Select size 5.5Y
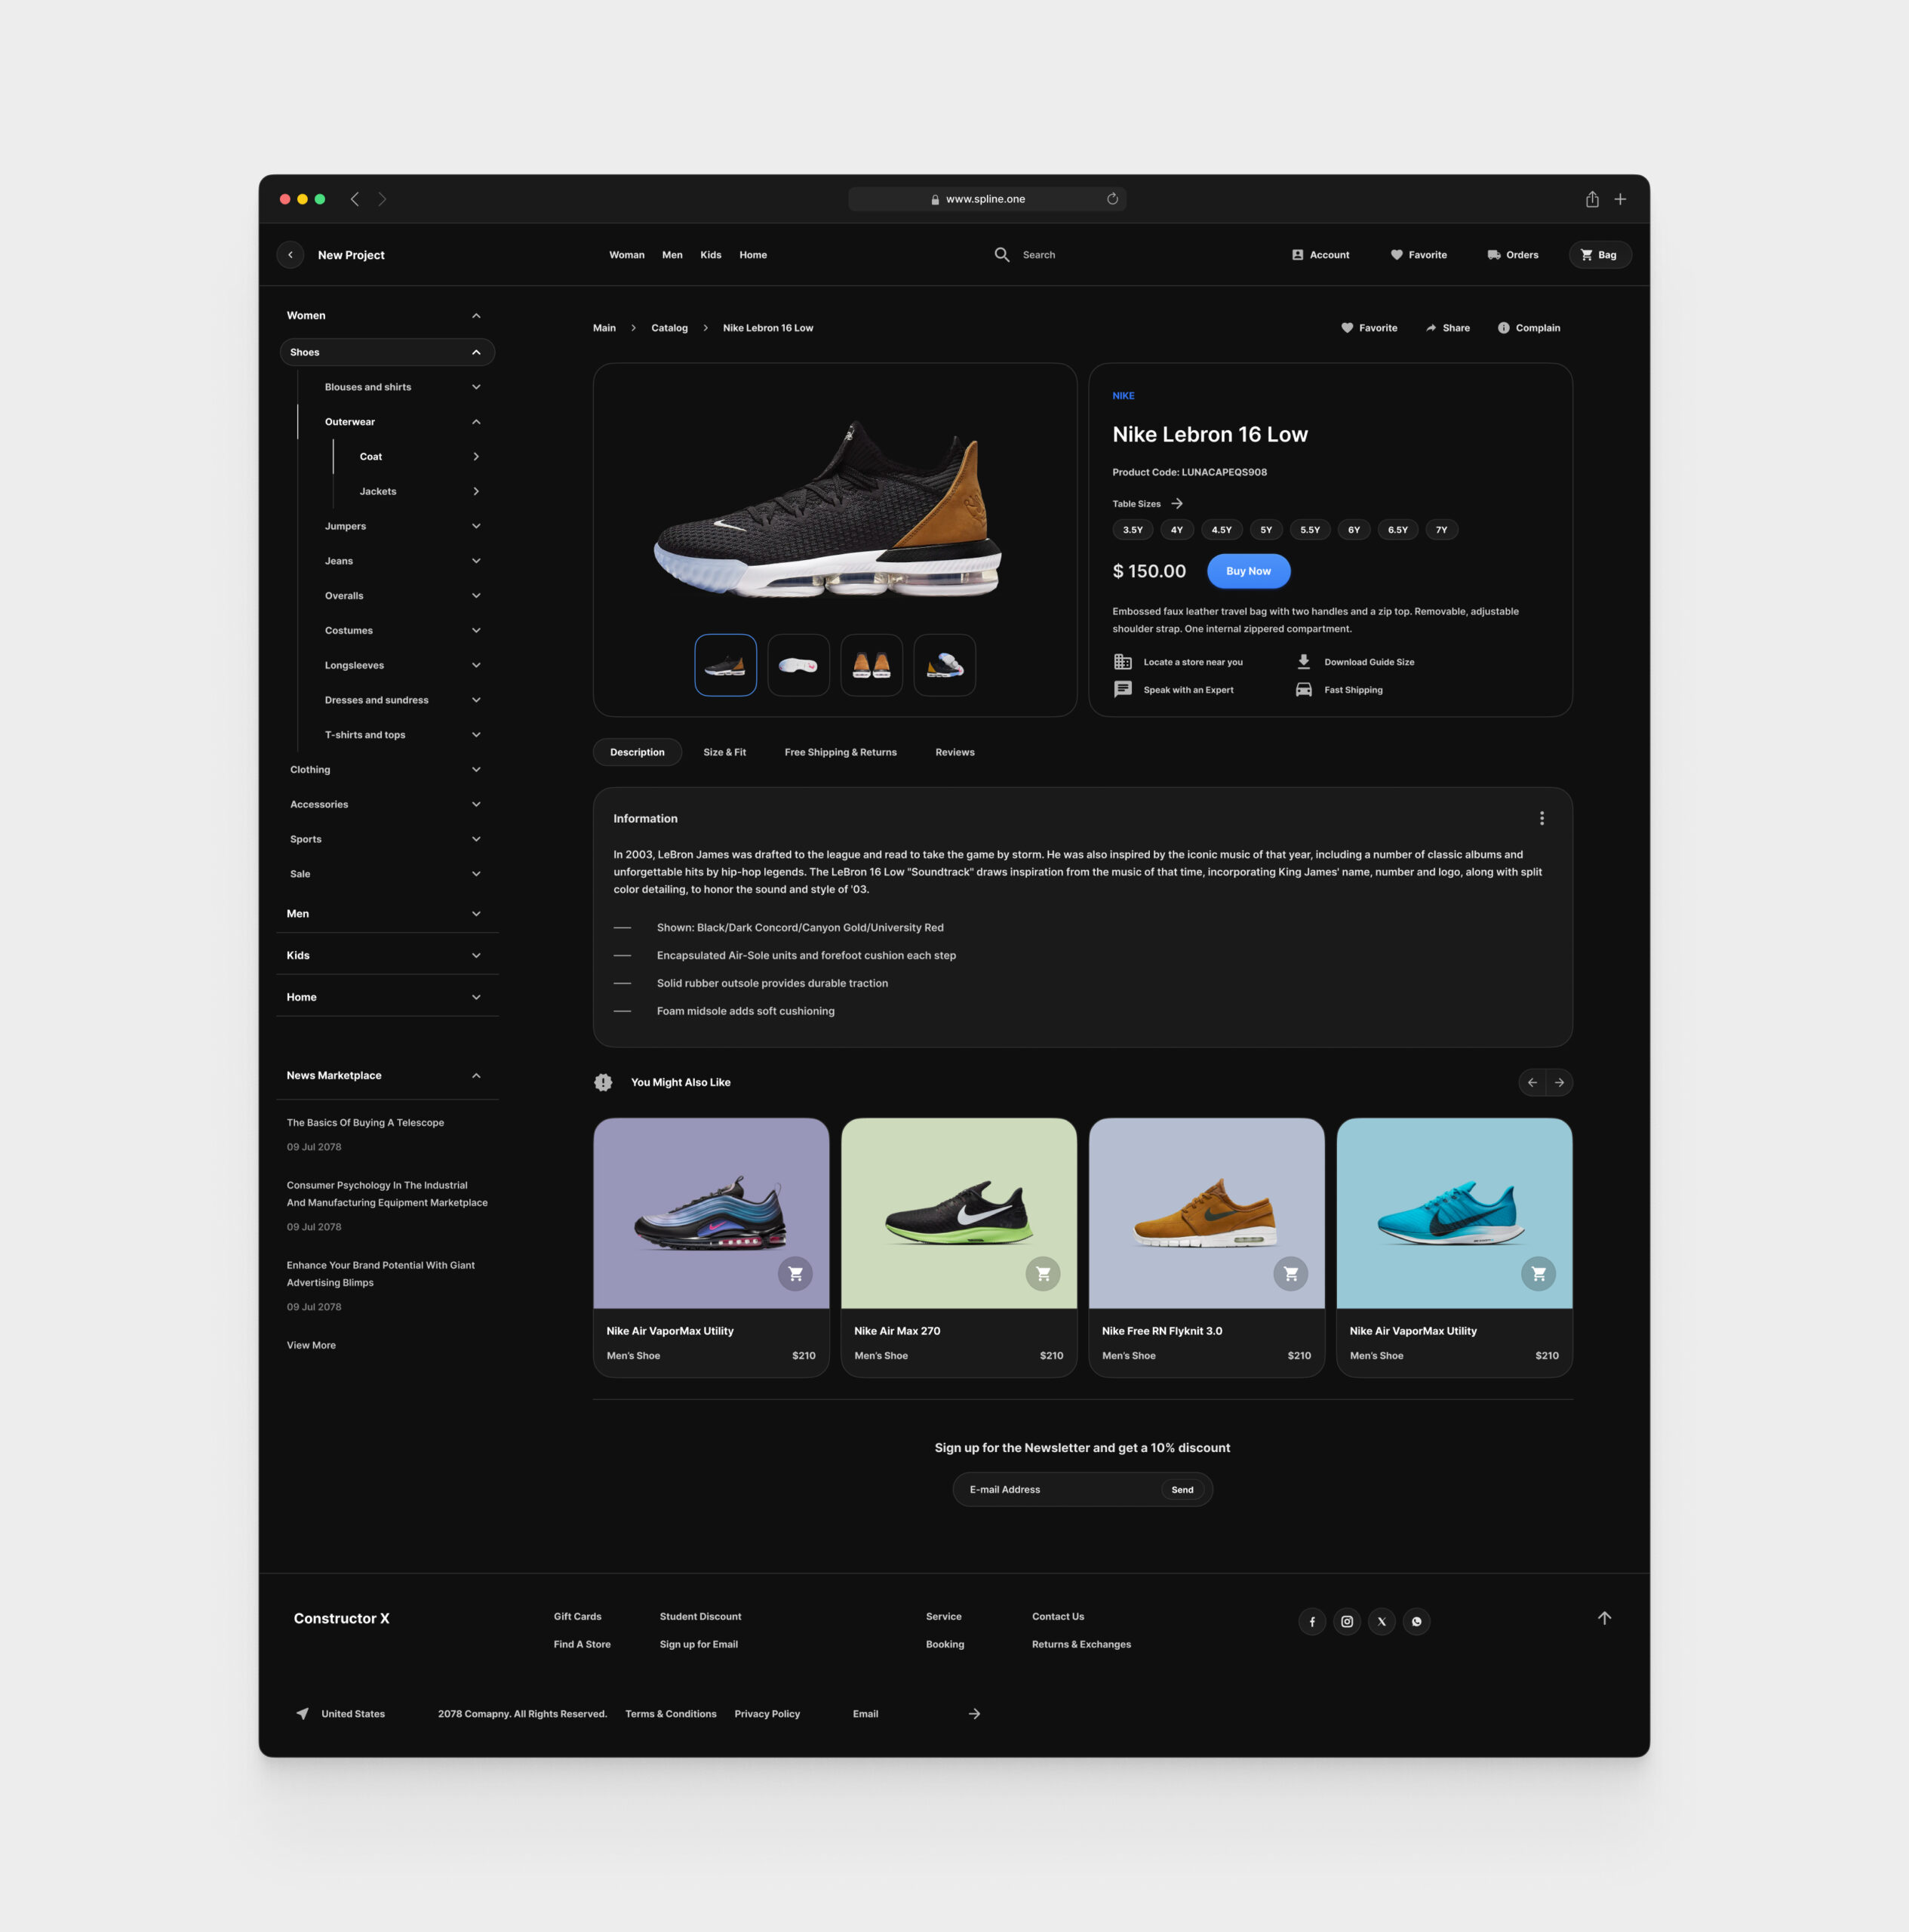Image resolution: width=1909 pixels, height=1932 pixels. pyautogui.click(x=1310, y=530)
